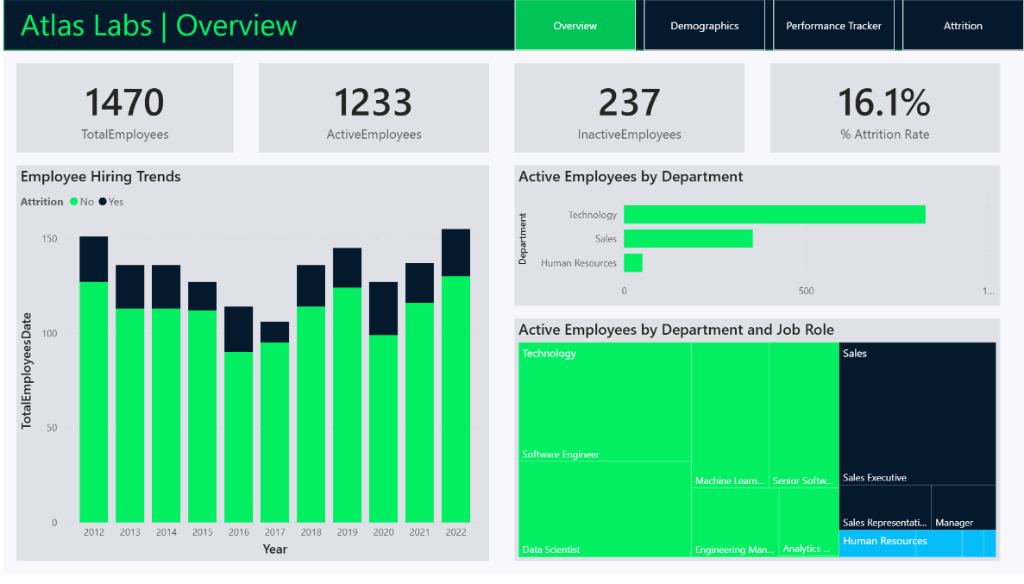Select the ActiveEmployees 1233 card

pyautogui.click(x=373, y=108)
